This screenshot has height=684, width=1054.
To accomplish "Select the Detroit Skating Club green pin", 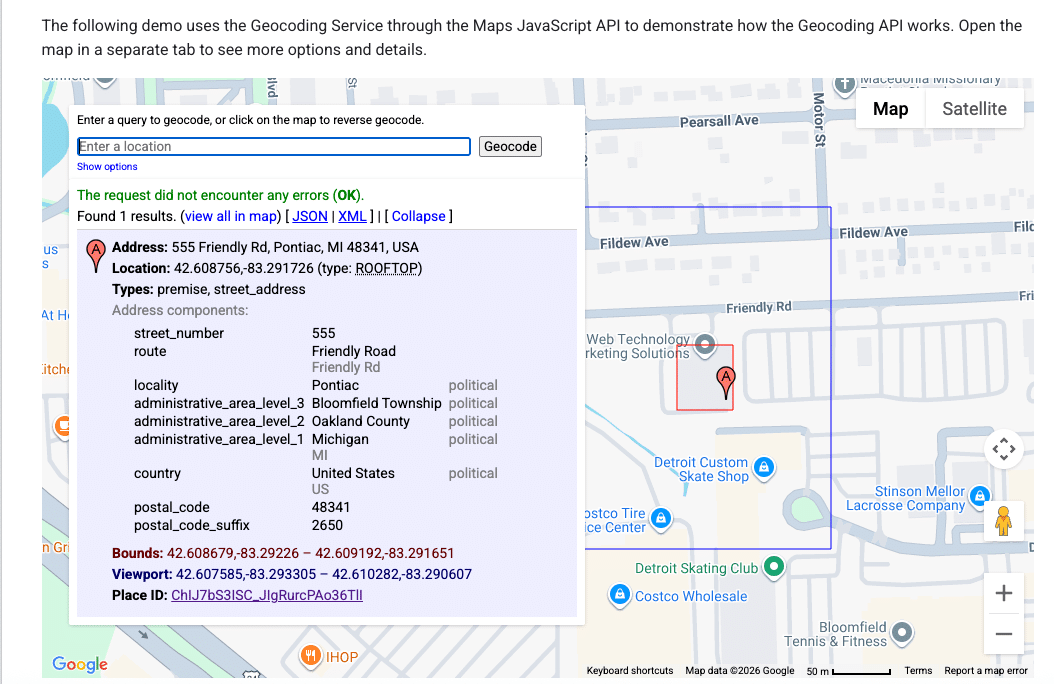I will point(774,566).
